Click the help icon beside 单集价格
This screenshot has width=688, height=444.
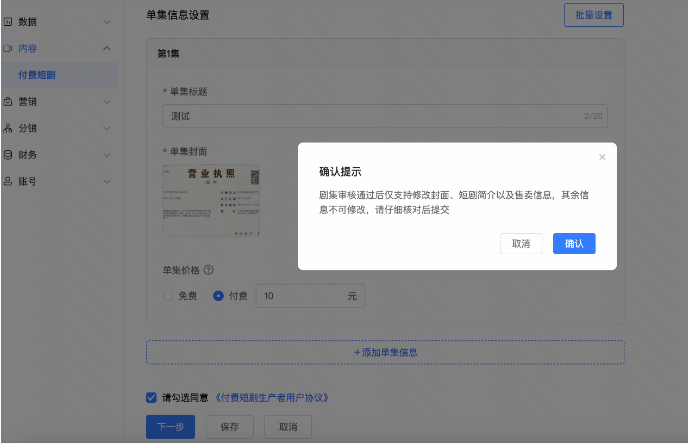click(x=209, y=270)
